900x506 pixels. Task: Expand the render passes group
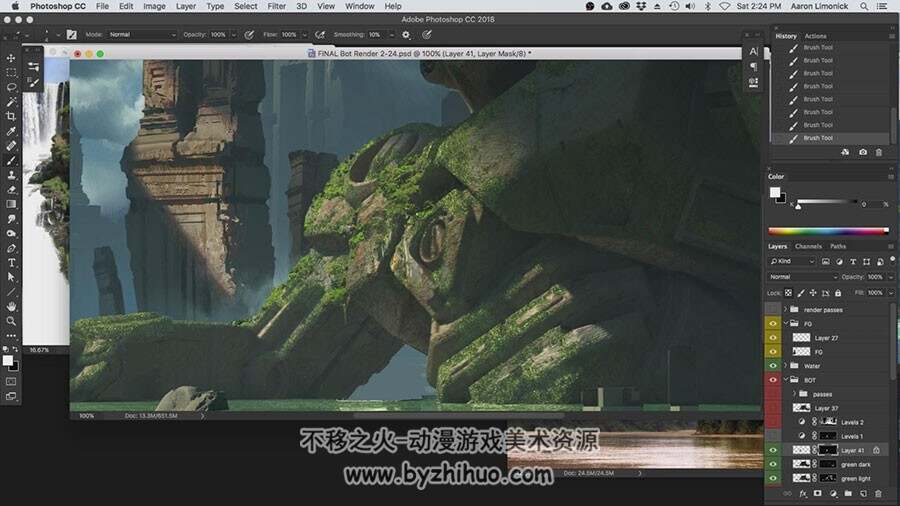click(786, 310)
